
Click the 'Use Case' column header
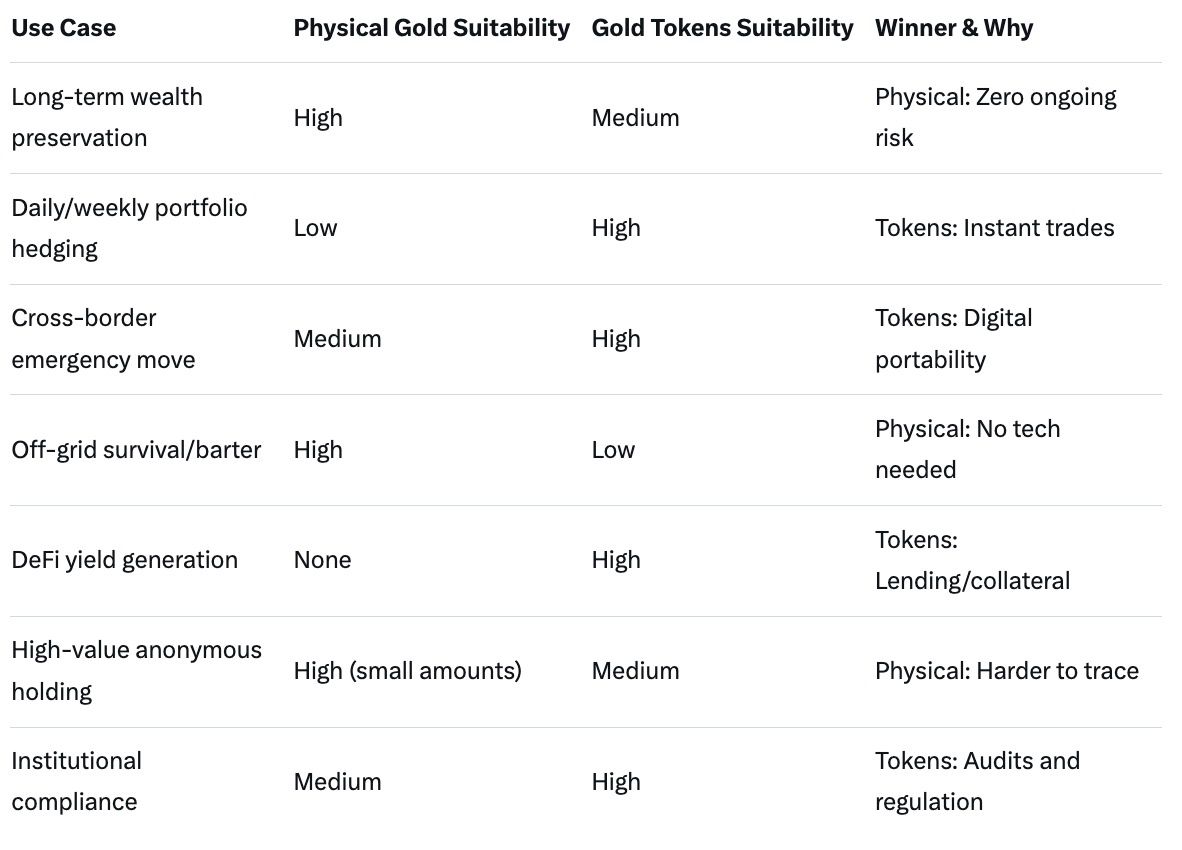(x=63, y=28)
